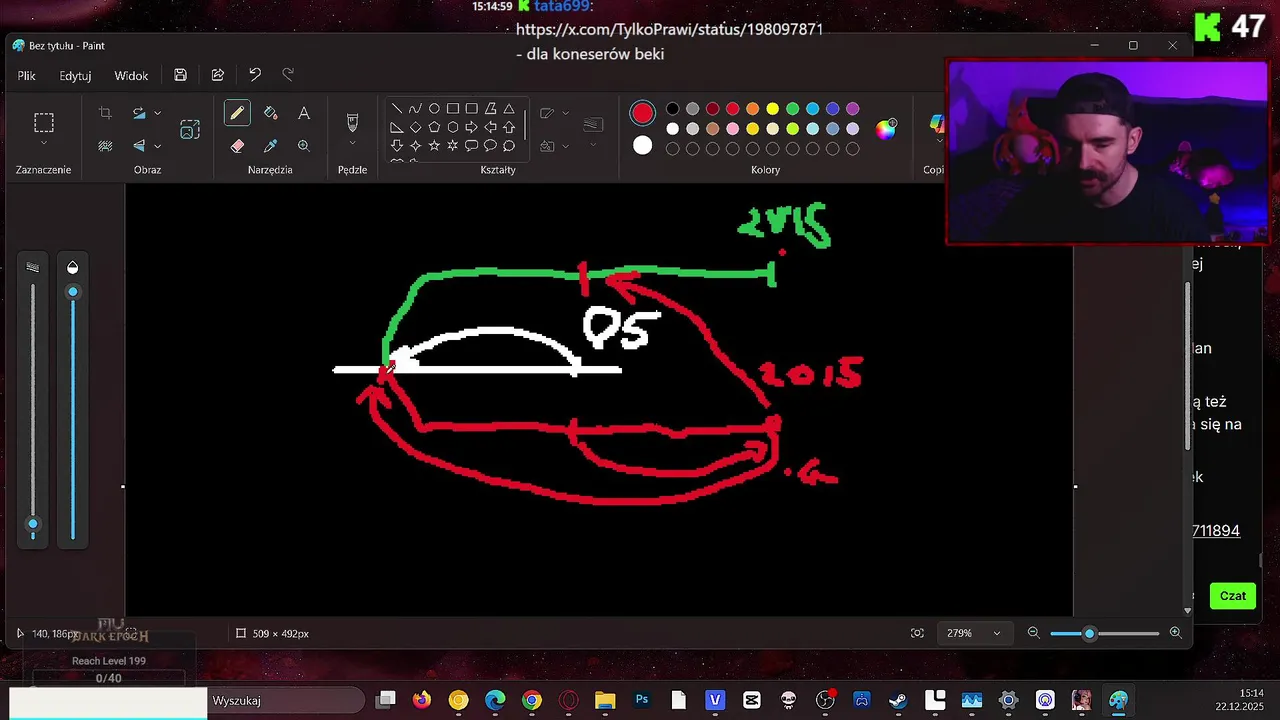This screenshot has width=1280, height=720.
Task: Select the rectangular Selection tool
Action: tap(44, 123)
